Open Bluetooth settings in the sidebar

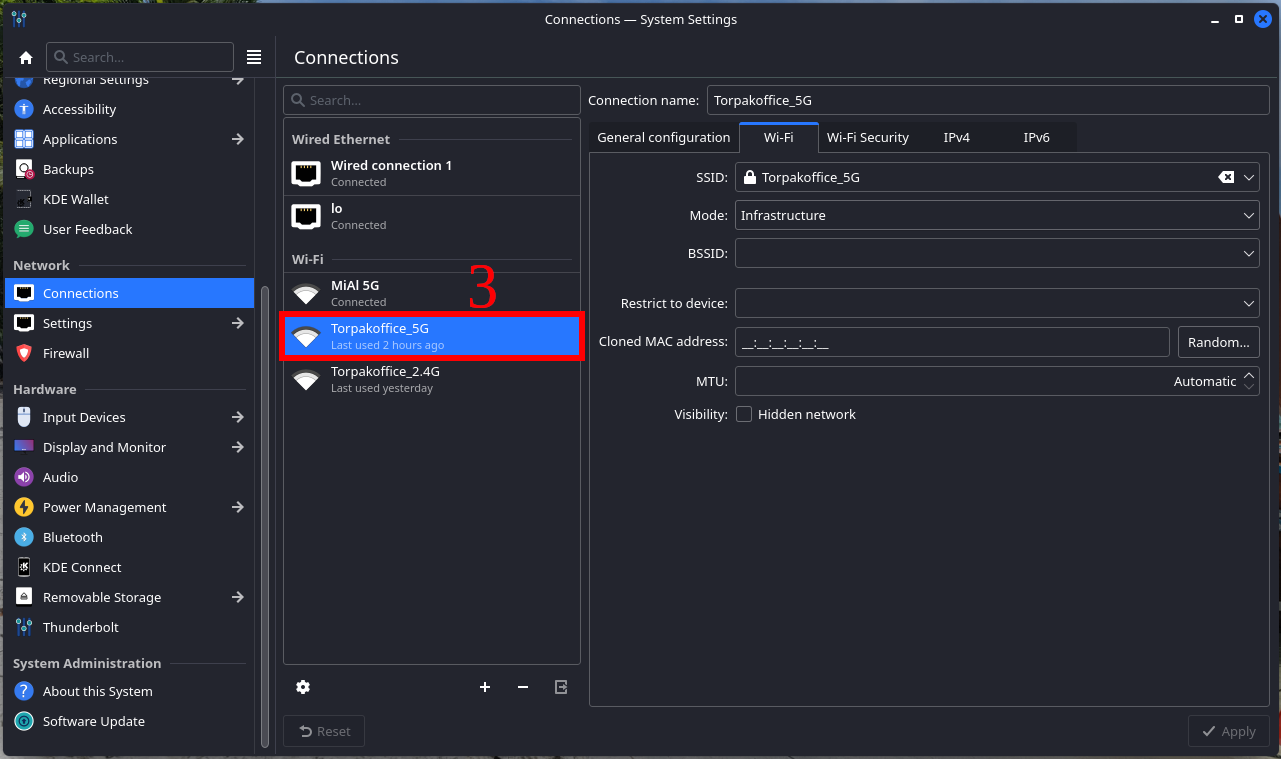(x=72, y=537)
